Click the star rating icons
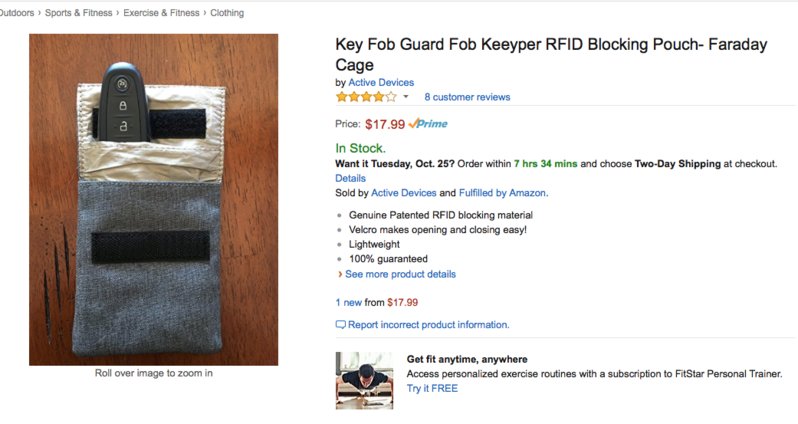Screen dimensions: 798x424 (365, 97)
